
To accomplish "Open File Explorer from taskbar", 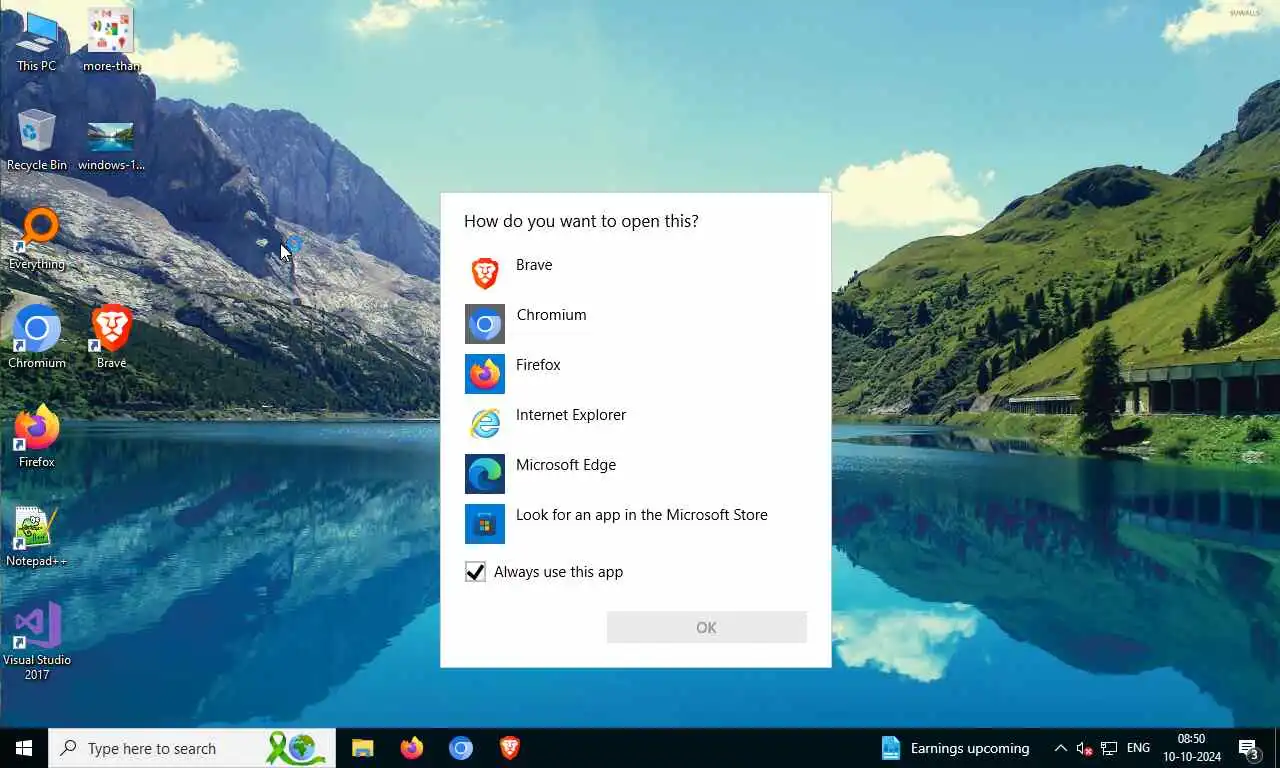I will pos(362,748).
